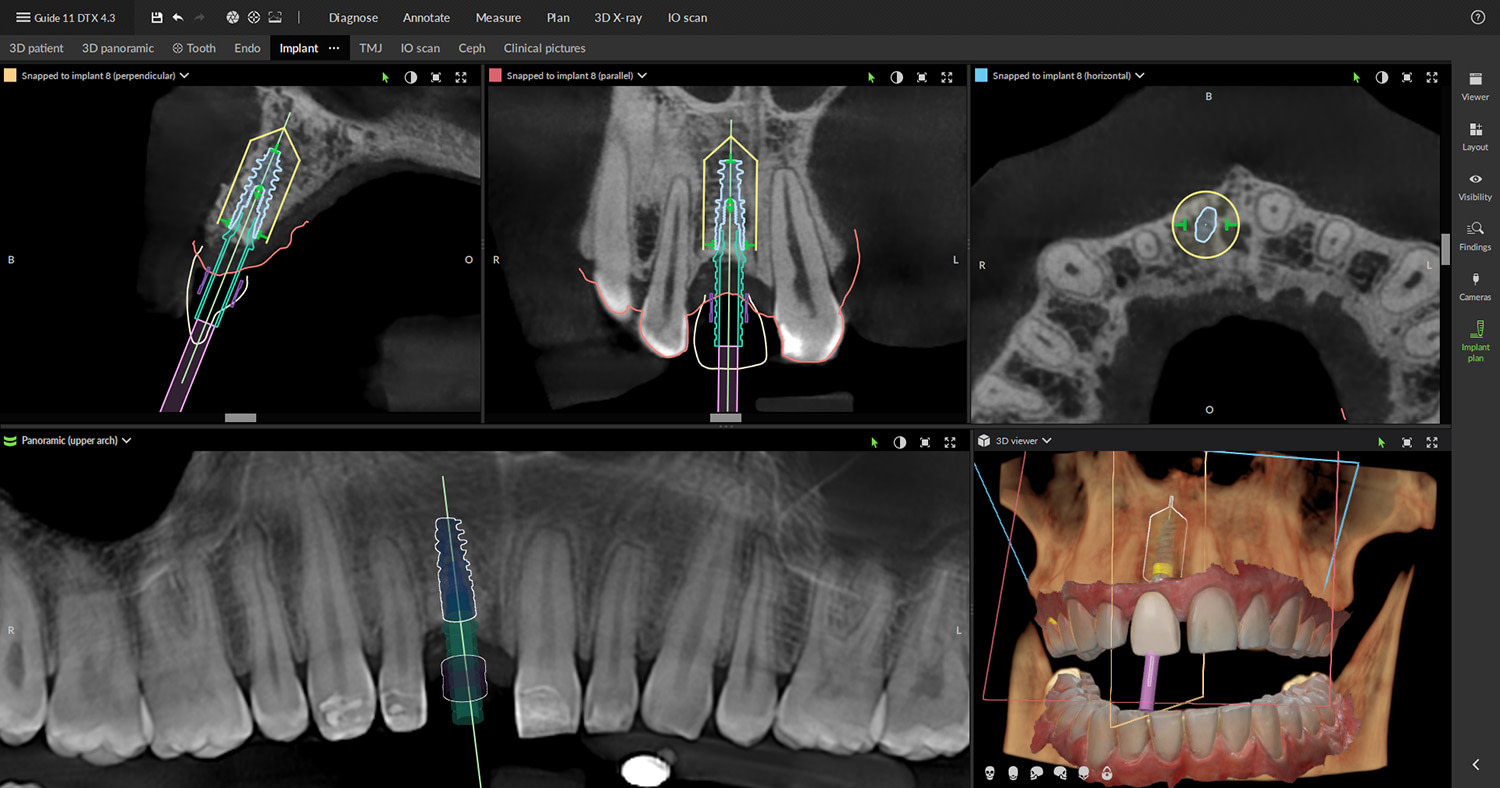Click the Measure menu item
Screen dimensions: 1500x788
coord(498,17)
